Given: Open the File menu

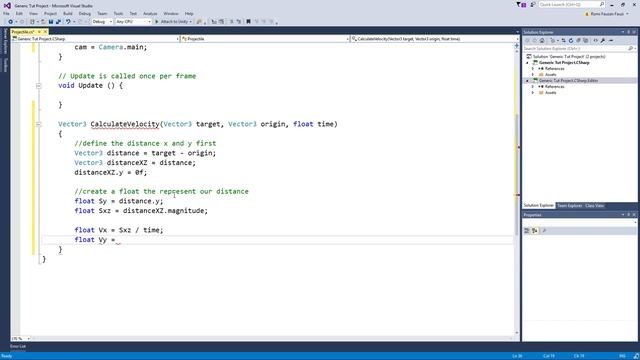Looking at the screenshot, I should [6, 13].
